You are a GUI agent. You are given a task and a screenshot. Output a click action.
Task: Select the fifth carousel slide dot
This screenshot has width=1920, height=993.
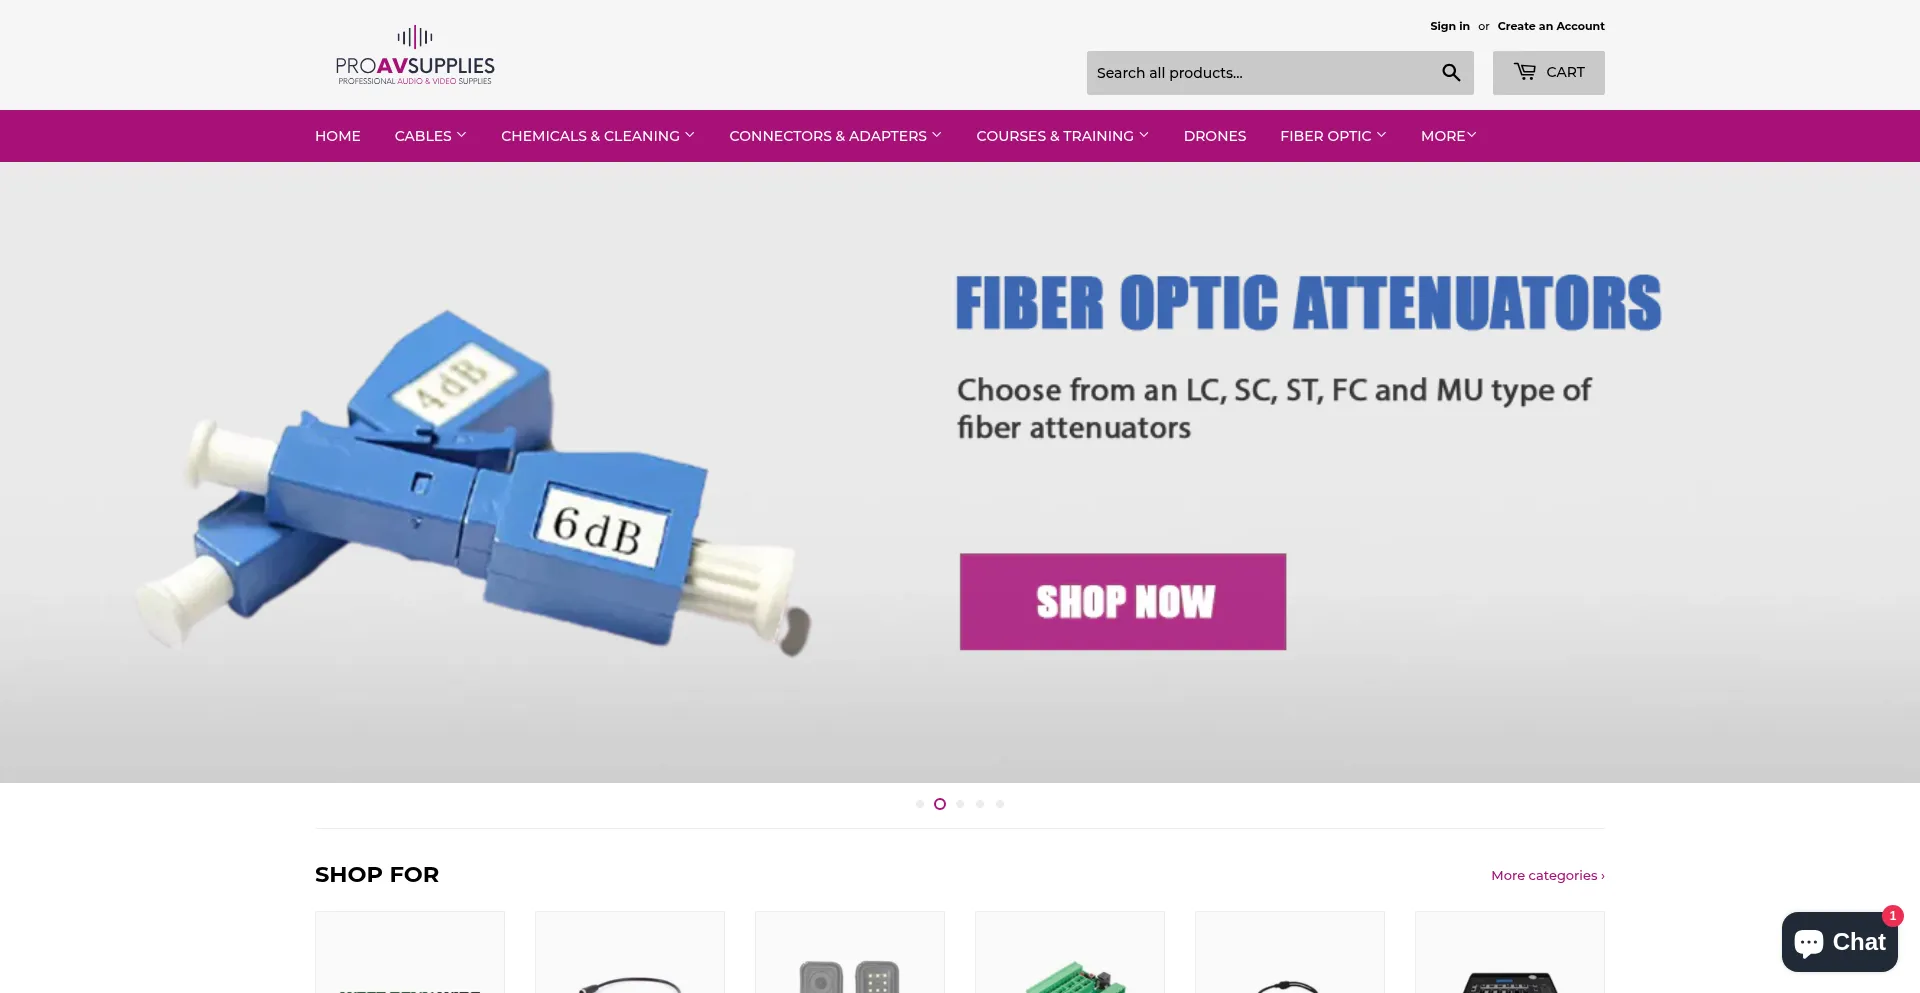[x=1000, y=804]
